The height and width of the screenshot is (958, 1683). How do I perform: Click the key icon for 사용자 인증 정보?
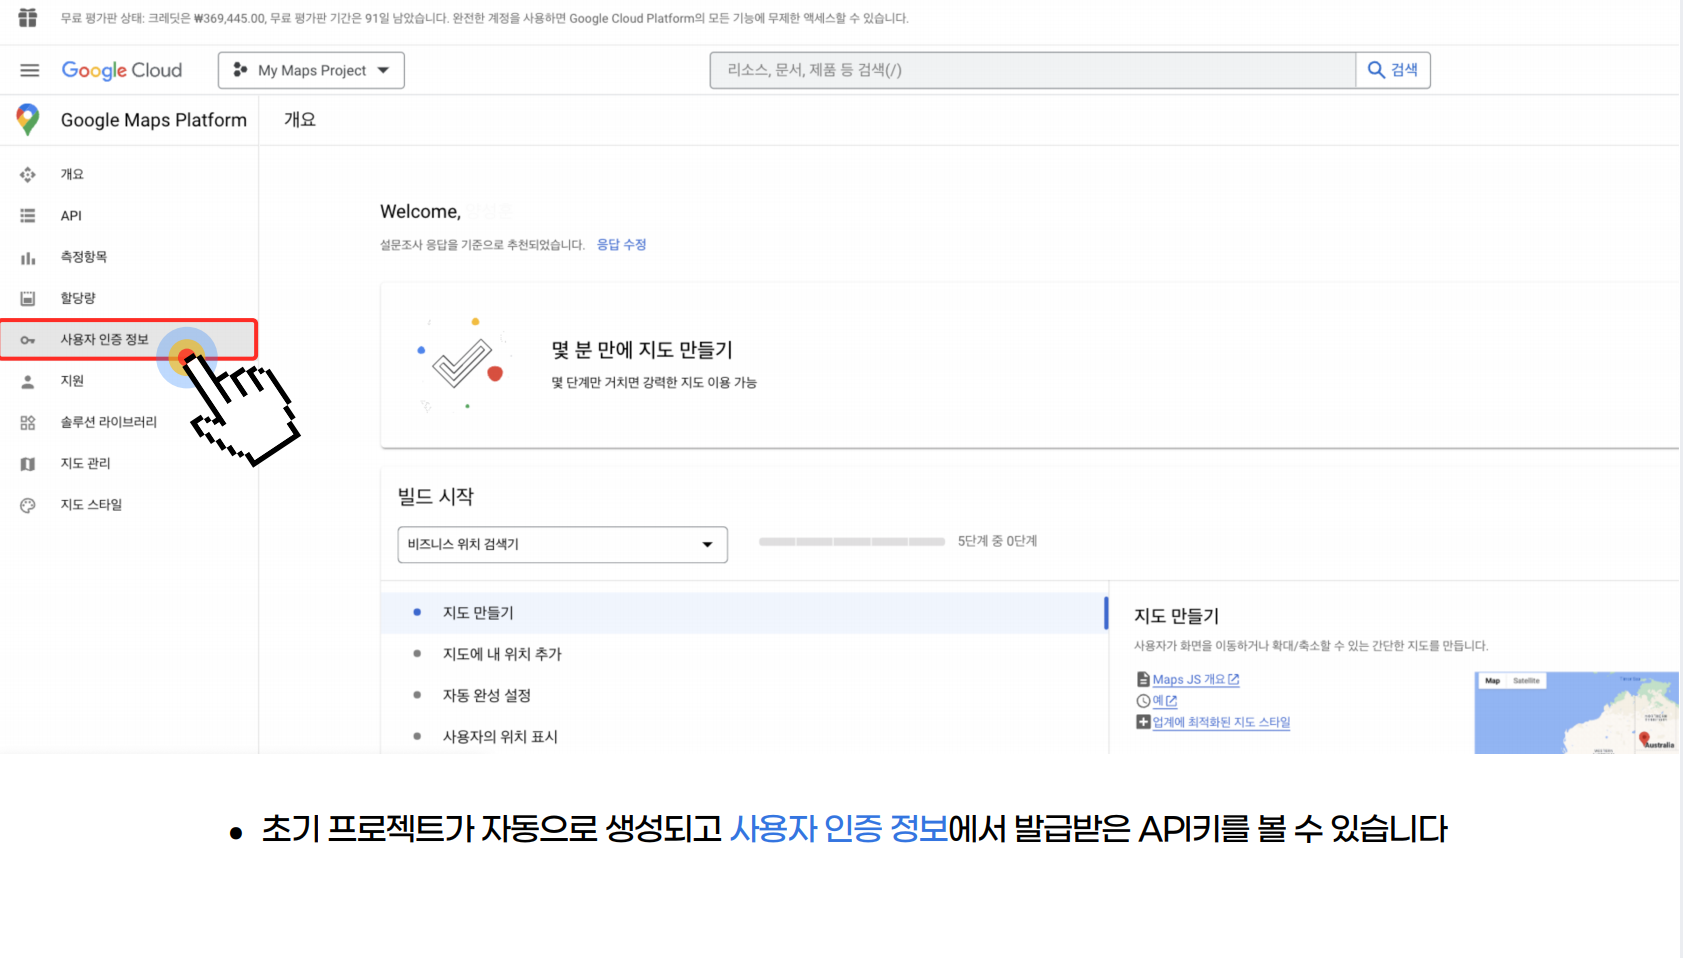coord(28,340)
